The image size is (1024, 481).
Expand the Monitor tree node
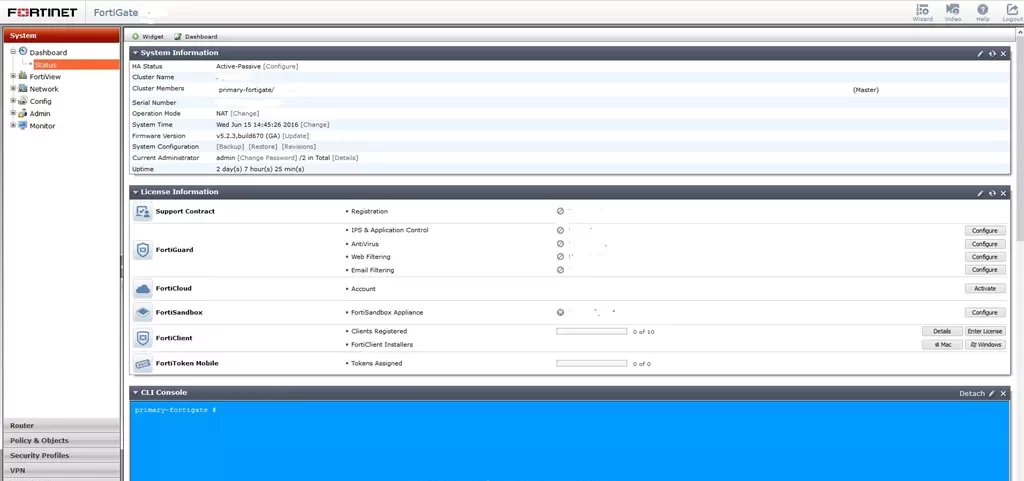point(13,125)
